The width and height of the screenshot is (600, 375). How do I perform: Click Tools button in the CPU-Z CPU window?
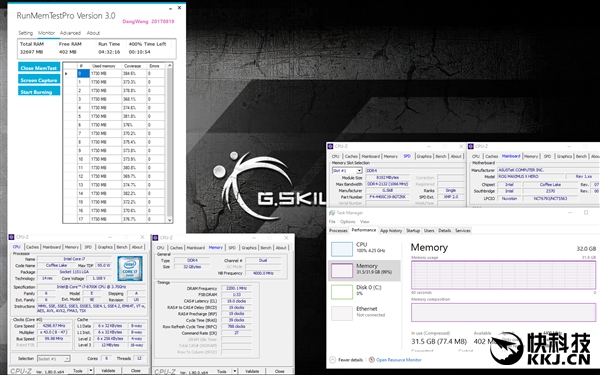[x=78, y=370]
